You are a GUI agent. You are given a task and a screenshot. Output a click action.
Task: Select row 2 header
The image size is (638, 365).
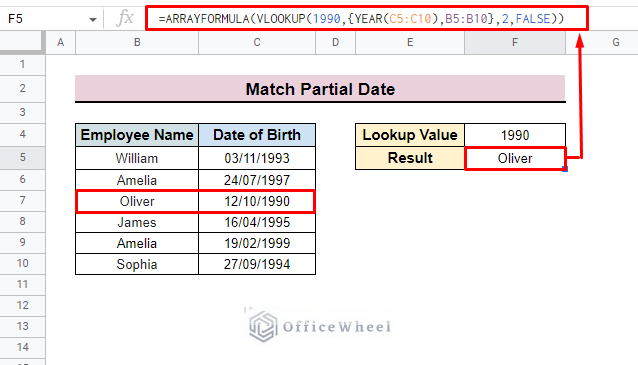tap(22, 88)
